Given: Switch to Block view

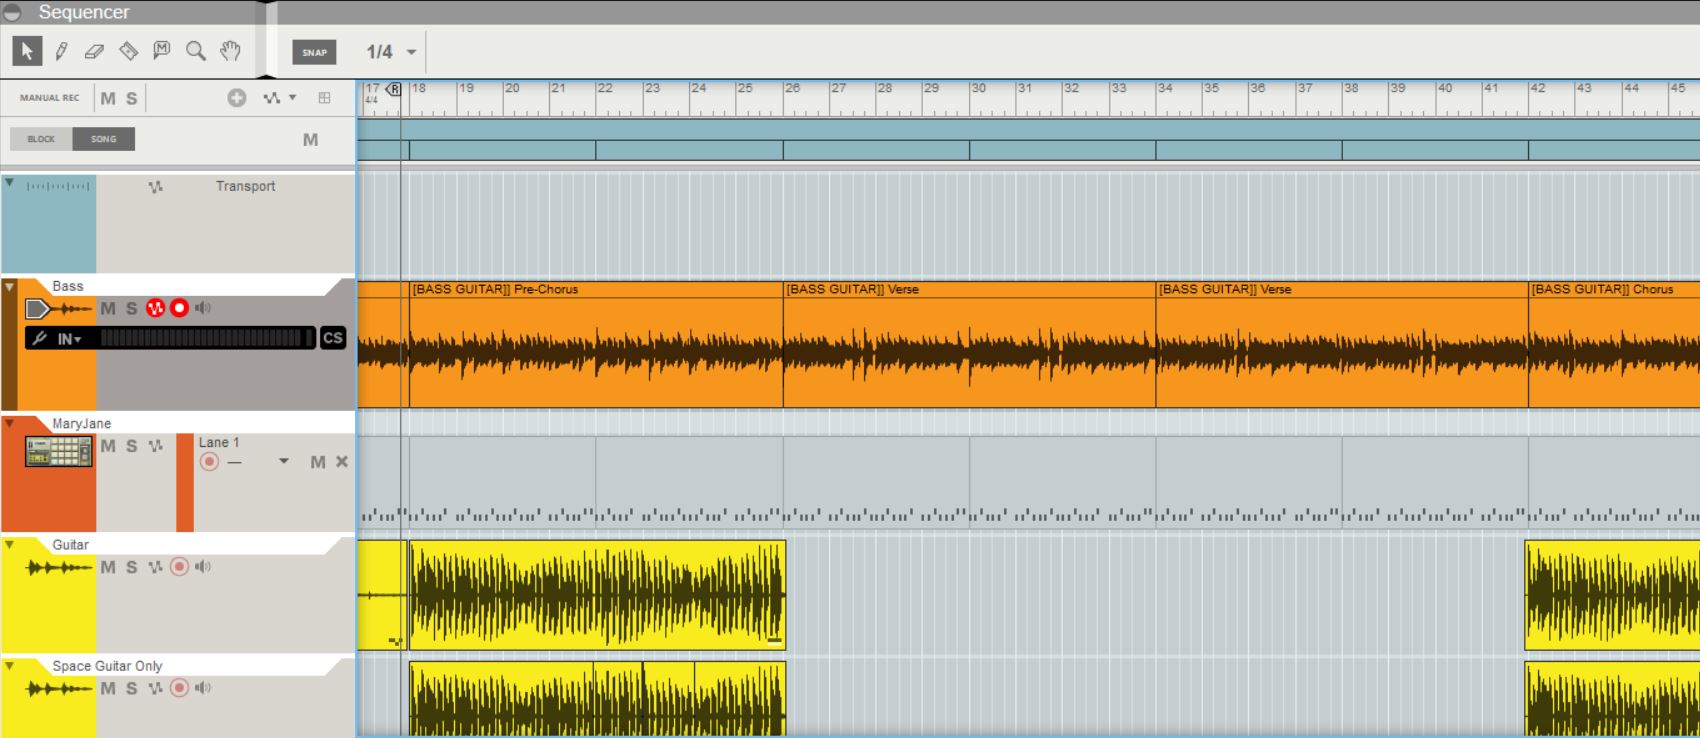Looking at the screenshot, I should click(41, 139).
